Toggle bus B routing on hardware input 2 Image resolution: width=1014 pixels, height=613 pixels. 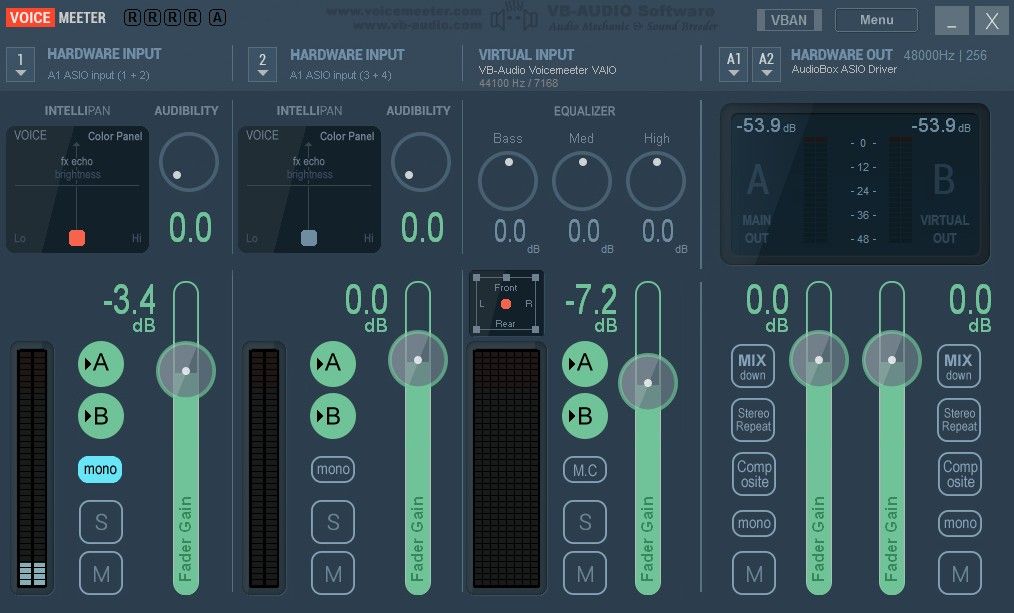(x=333, y=416)
